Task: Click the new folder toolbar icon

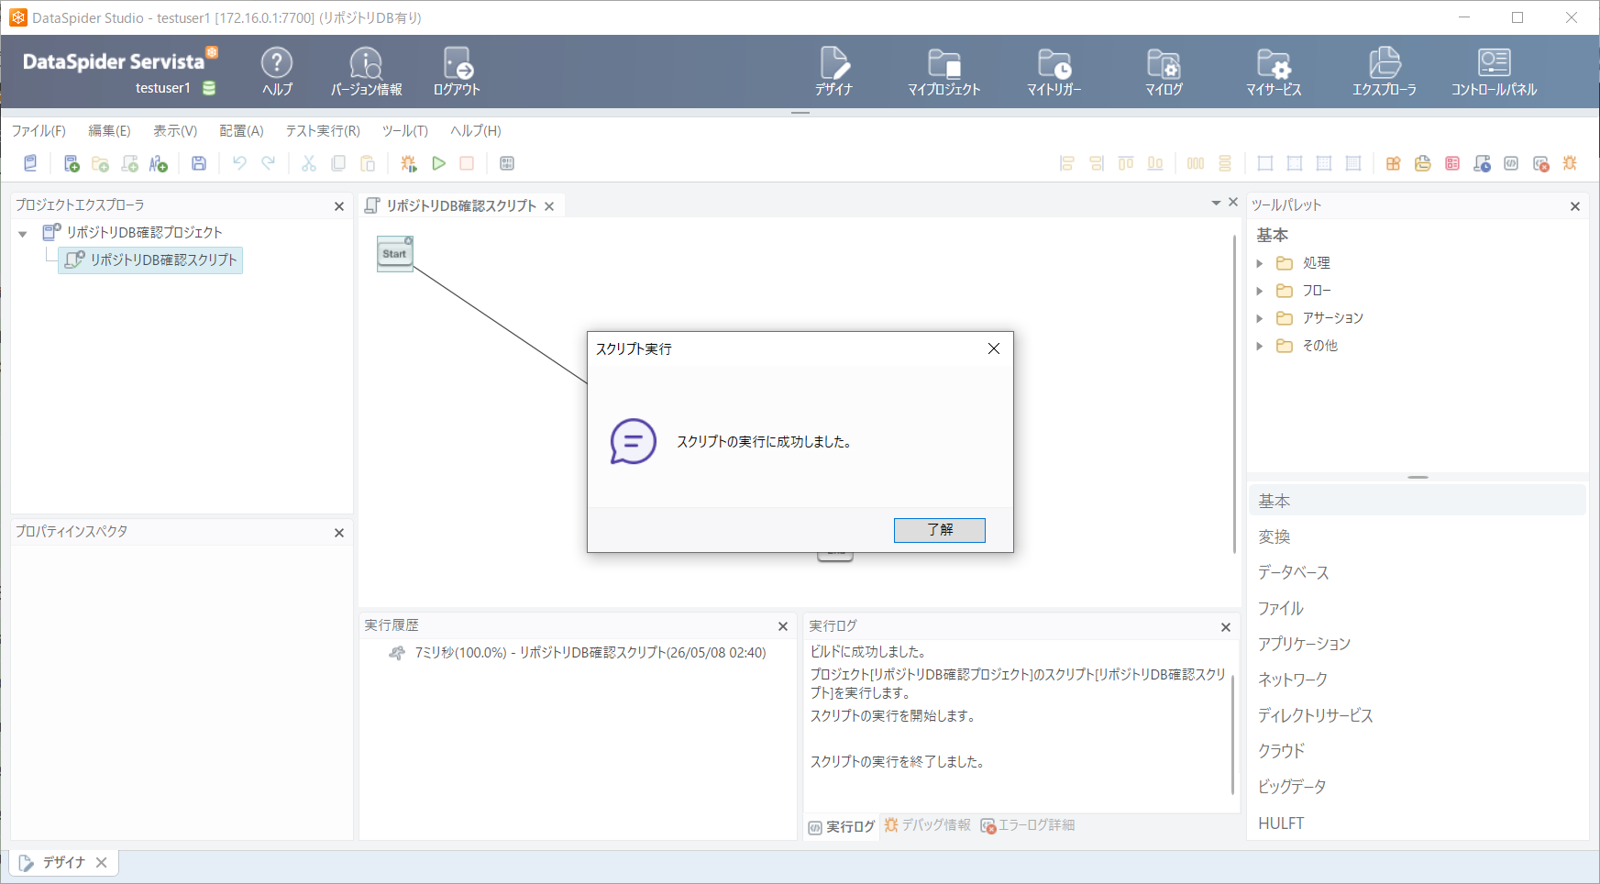Action: 100,163
